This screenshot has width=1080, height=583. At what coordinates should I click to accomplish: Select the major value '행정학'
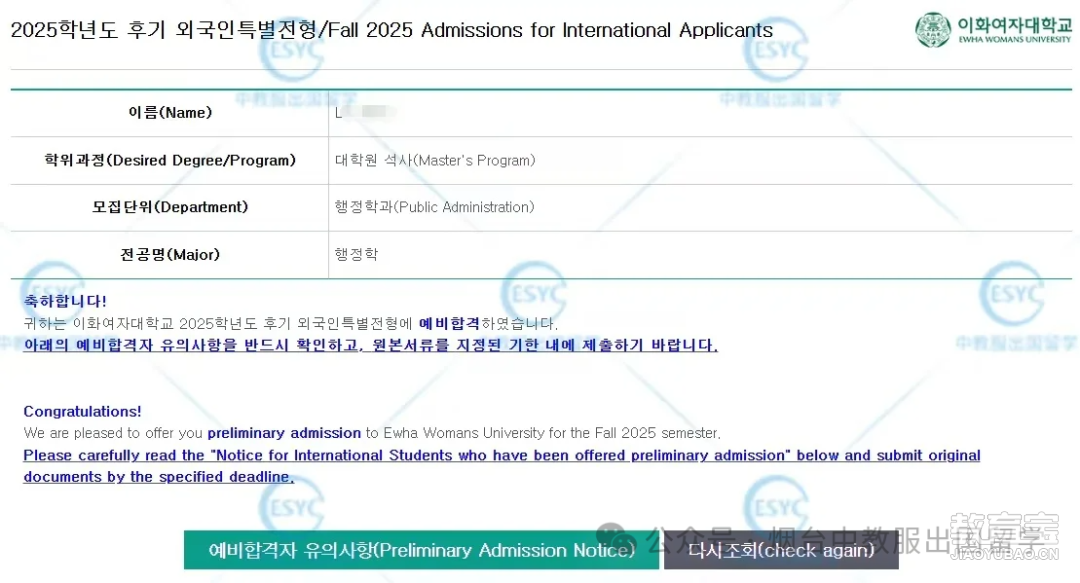click(356, 254)
